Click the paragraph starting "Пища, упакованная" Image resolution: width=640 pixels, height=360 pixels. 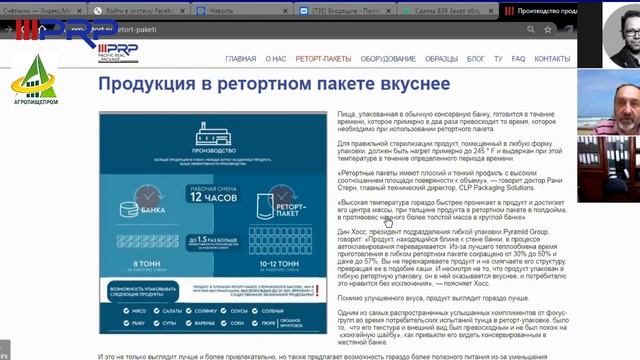pos(447,122)
